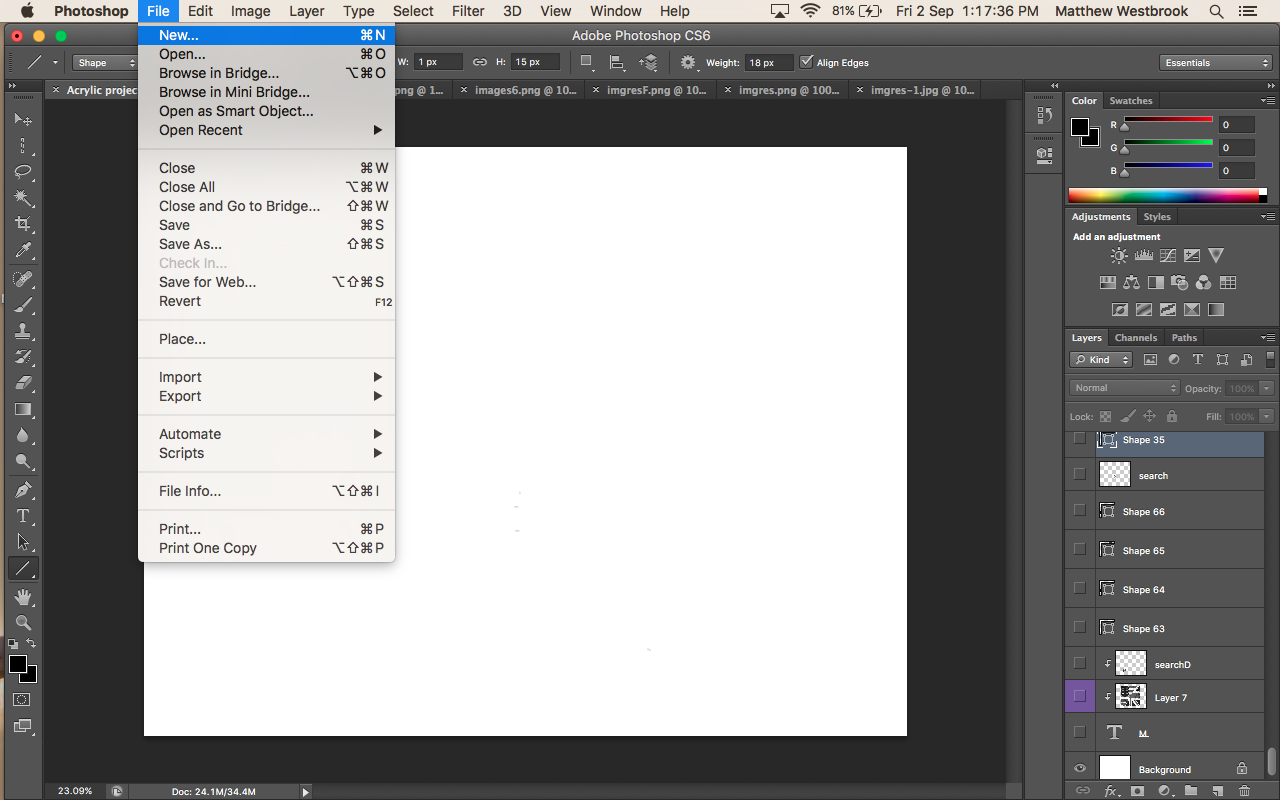Add a Brightness/Contrast adjustment
Viewport: 1280px width, 800px height.
point(1119,256)
